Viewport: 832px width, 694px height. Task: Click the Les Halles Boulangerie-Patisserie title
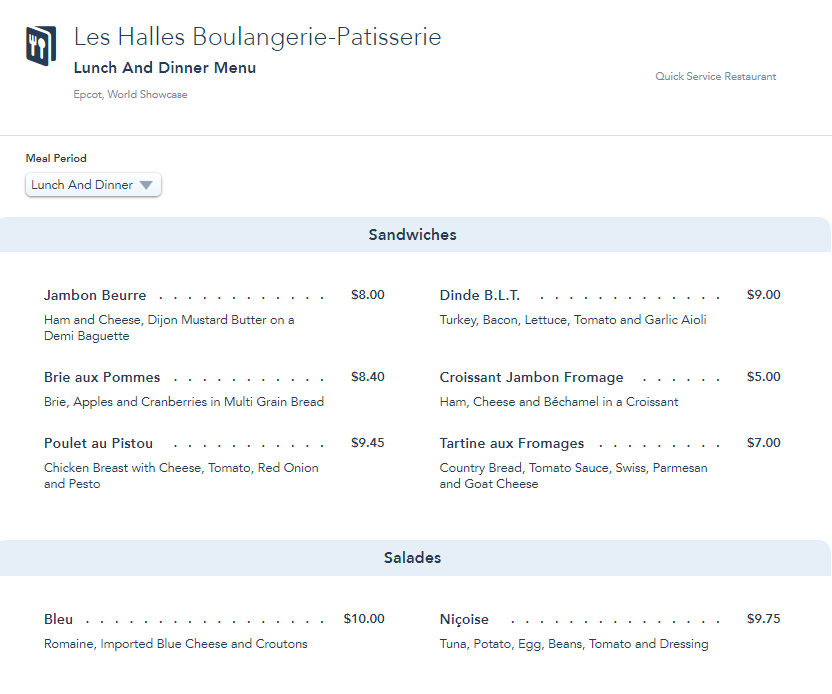click(x=257, y=38)
